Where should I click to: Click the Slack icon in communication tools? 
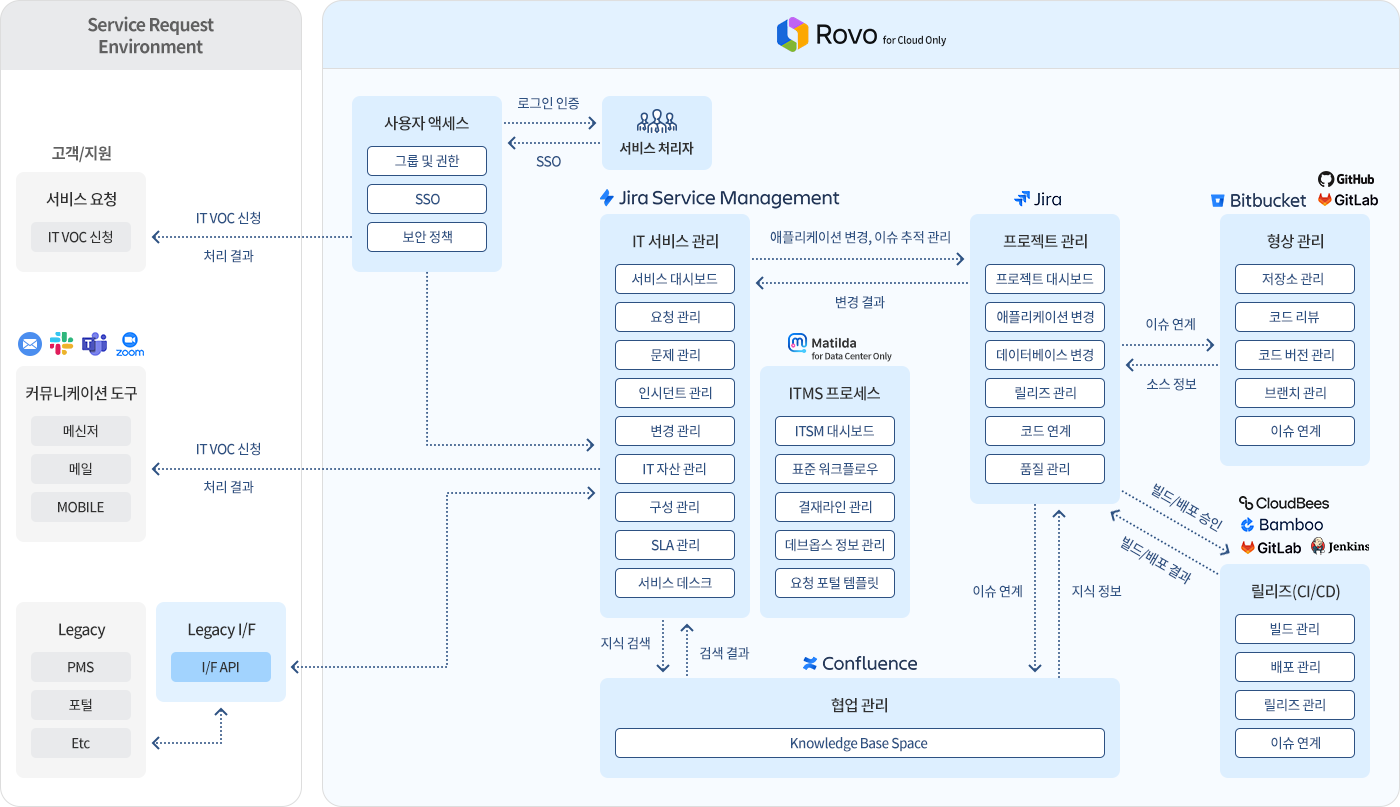coord(62,343)
